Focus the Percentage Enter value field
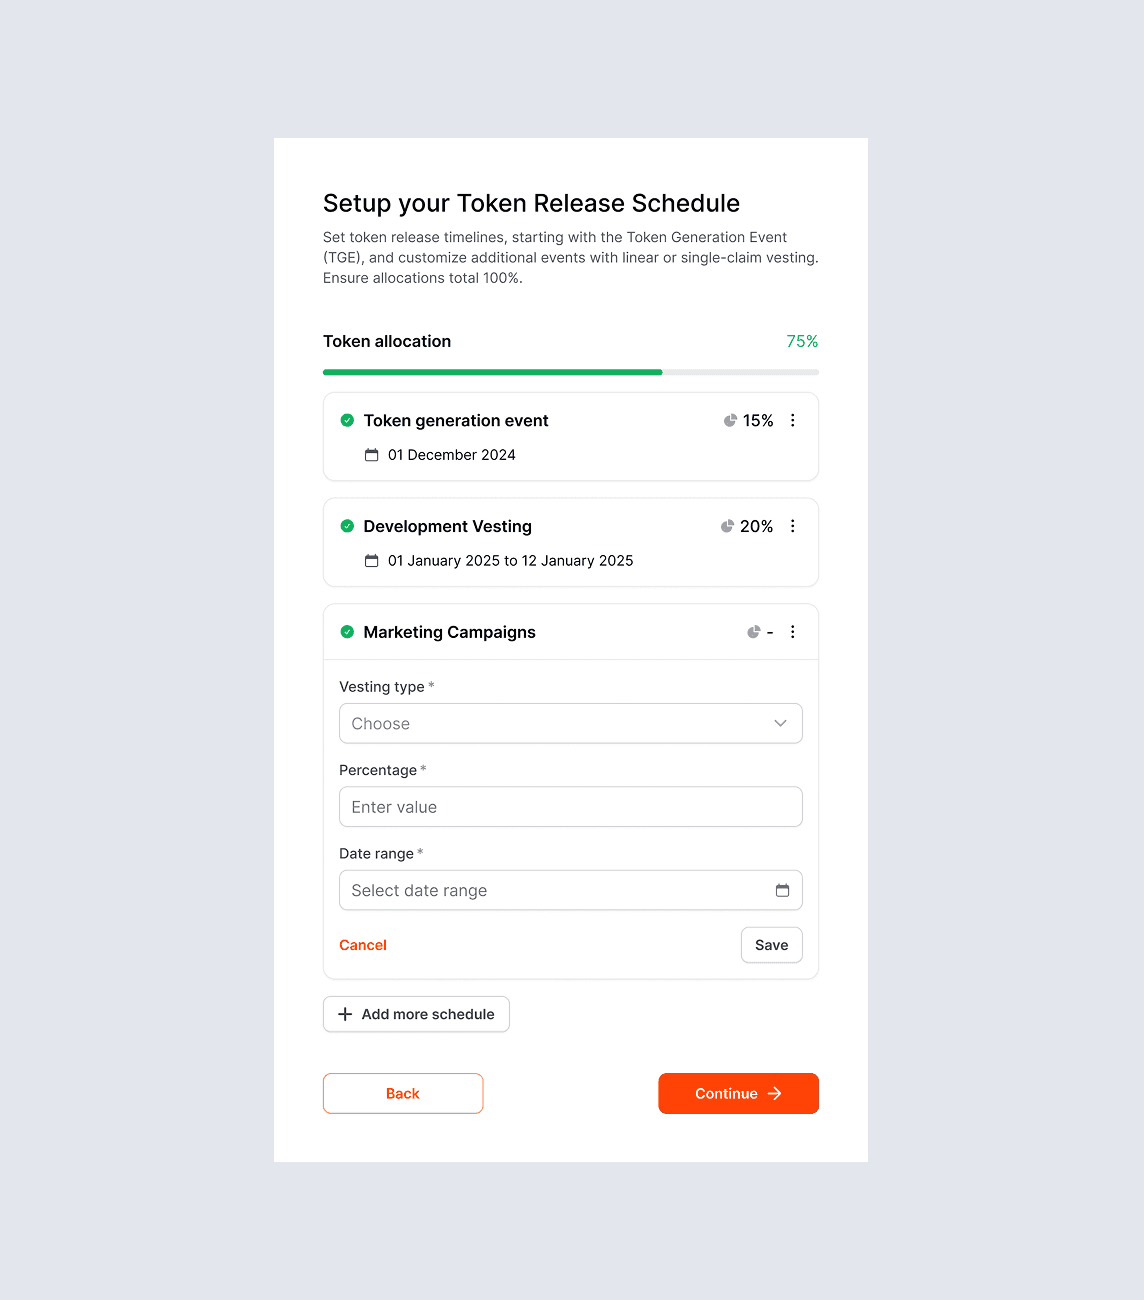The width and height of the screenshot is (1144, 1300). click(x=570, y=807)
